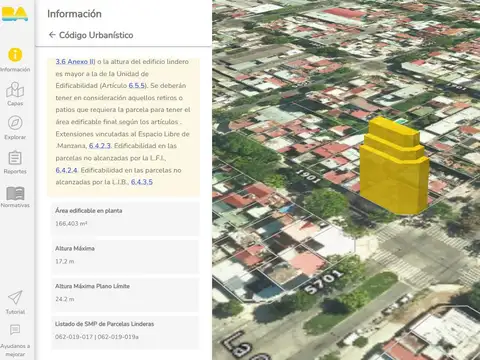
Task: Select SMP list 062-019-017 | 062-019-019a
Action: pos(97,337)
